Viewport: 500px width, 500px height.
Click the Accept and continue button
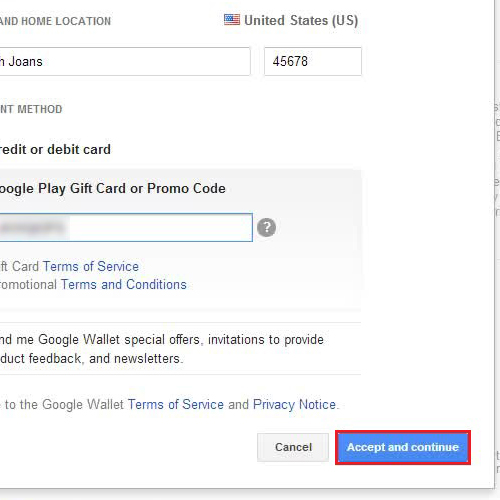(403, 447)
